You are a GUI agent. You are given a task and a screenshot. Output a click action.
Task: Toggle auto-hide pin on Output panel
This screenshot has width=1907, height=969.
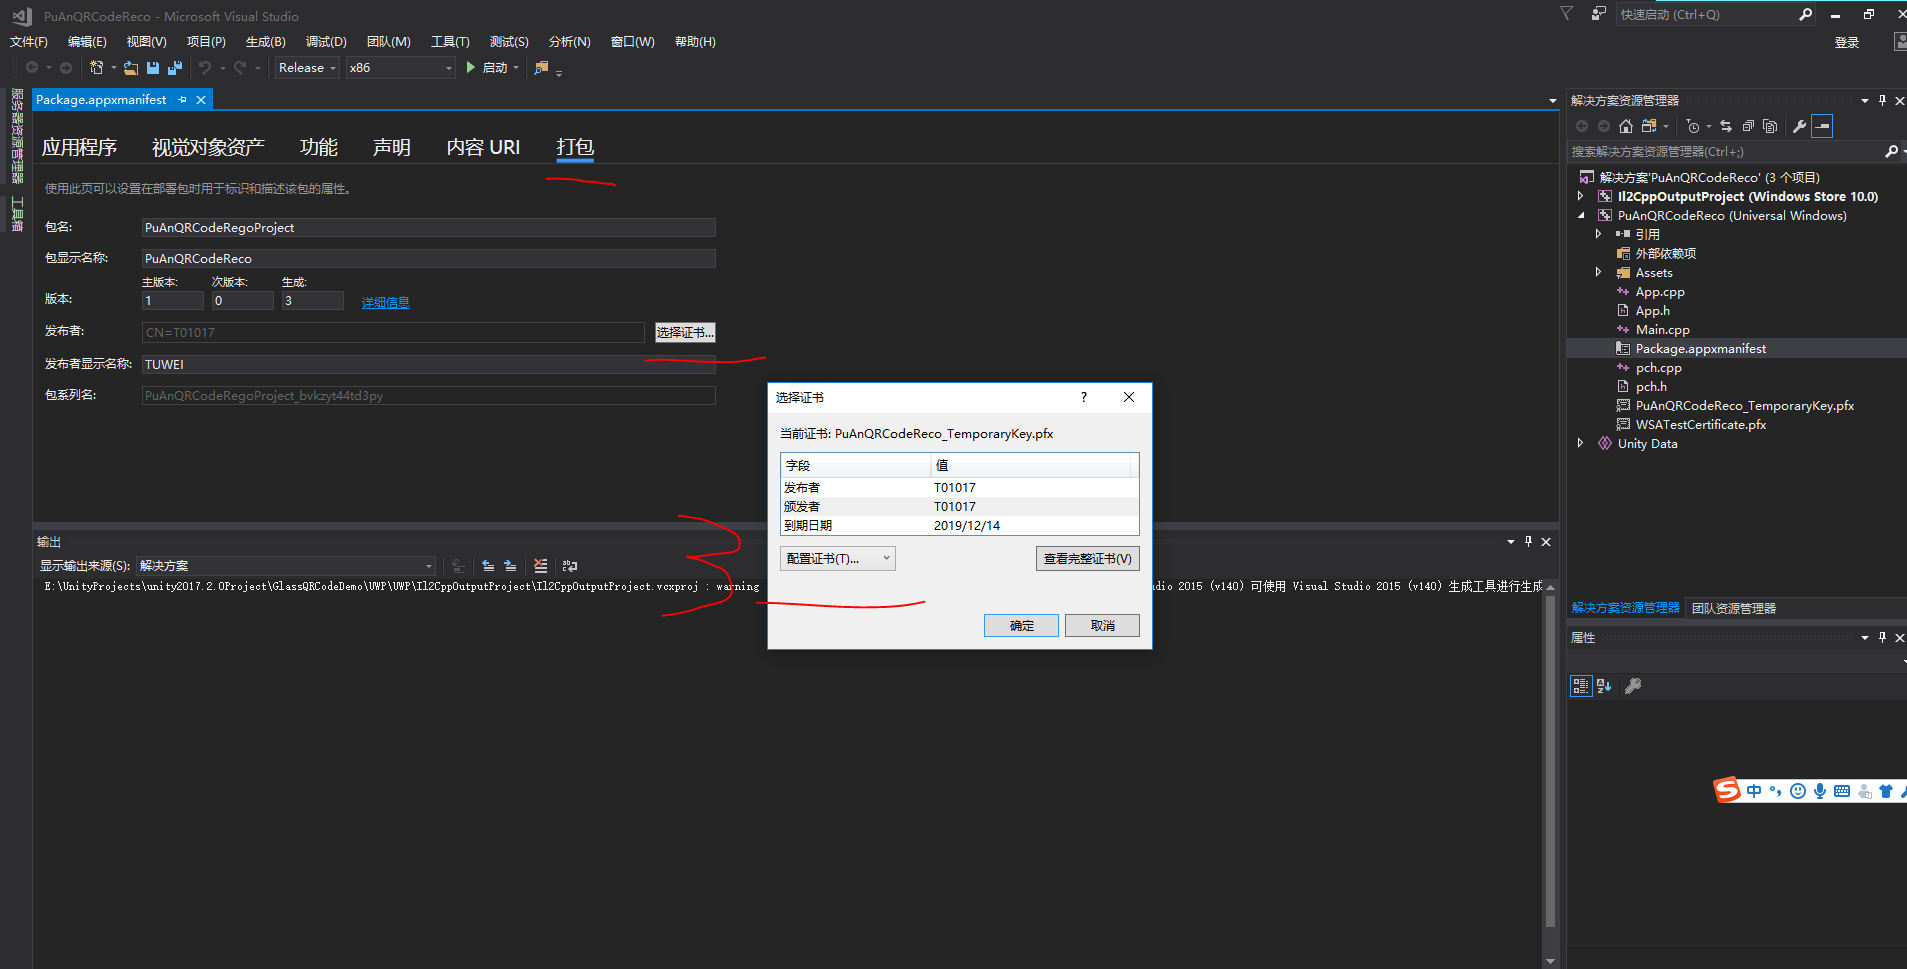click(x=1528, y=542)
